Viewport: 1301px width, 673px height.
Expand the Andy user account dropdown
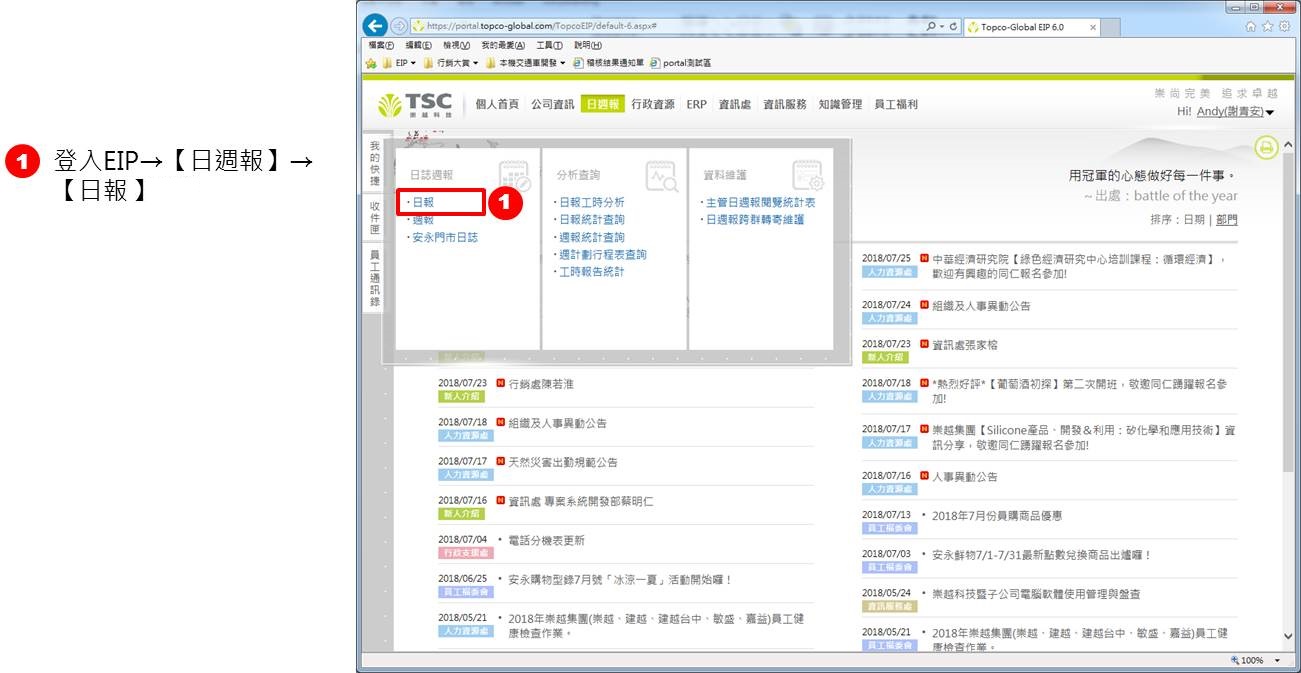tap(1270, 112)
